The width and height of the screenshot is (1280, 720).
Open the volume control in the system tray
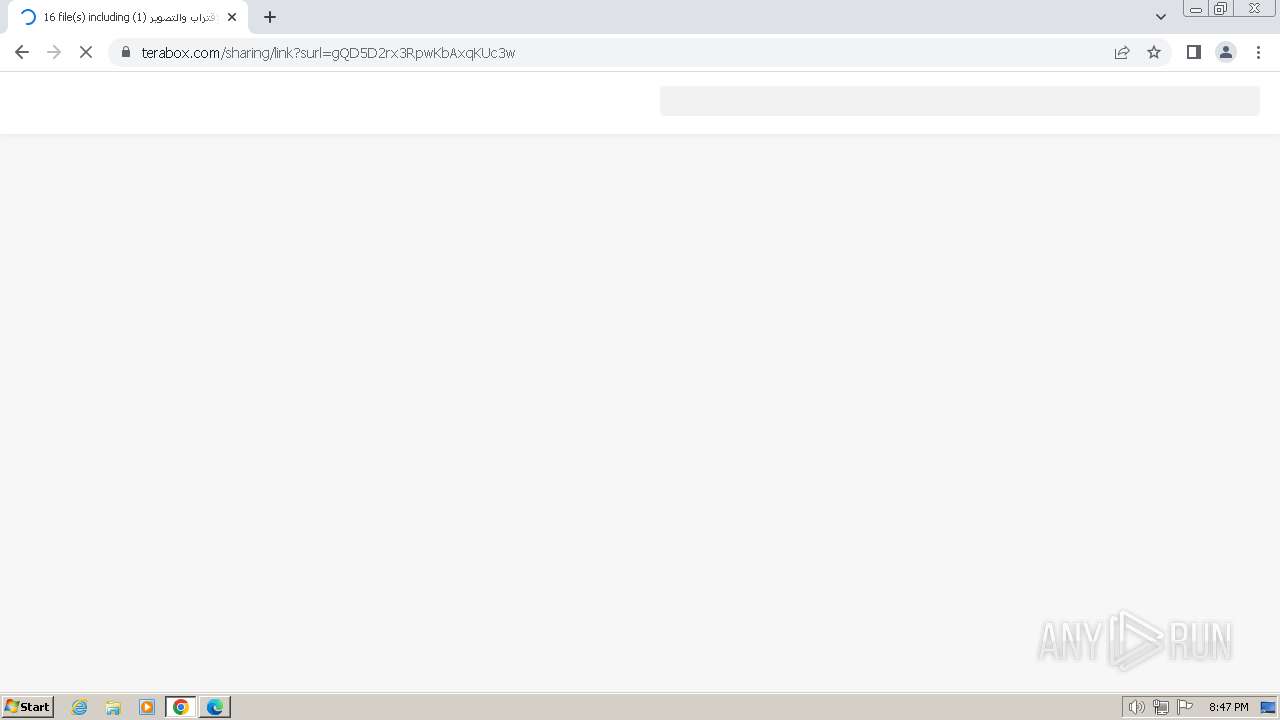(1136, 707)
